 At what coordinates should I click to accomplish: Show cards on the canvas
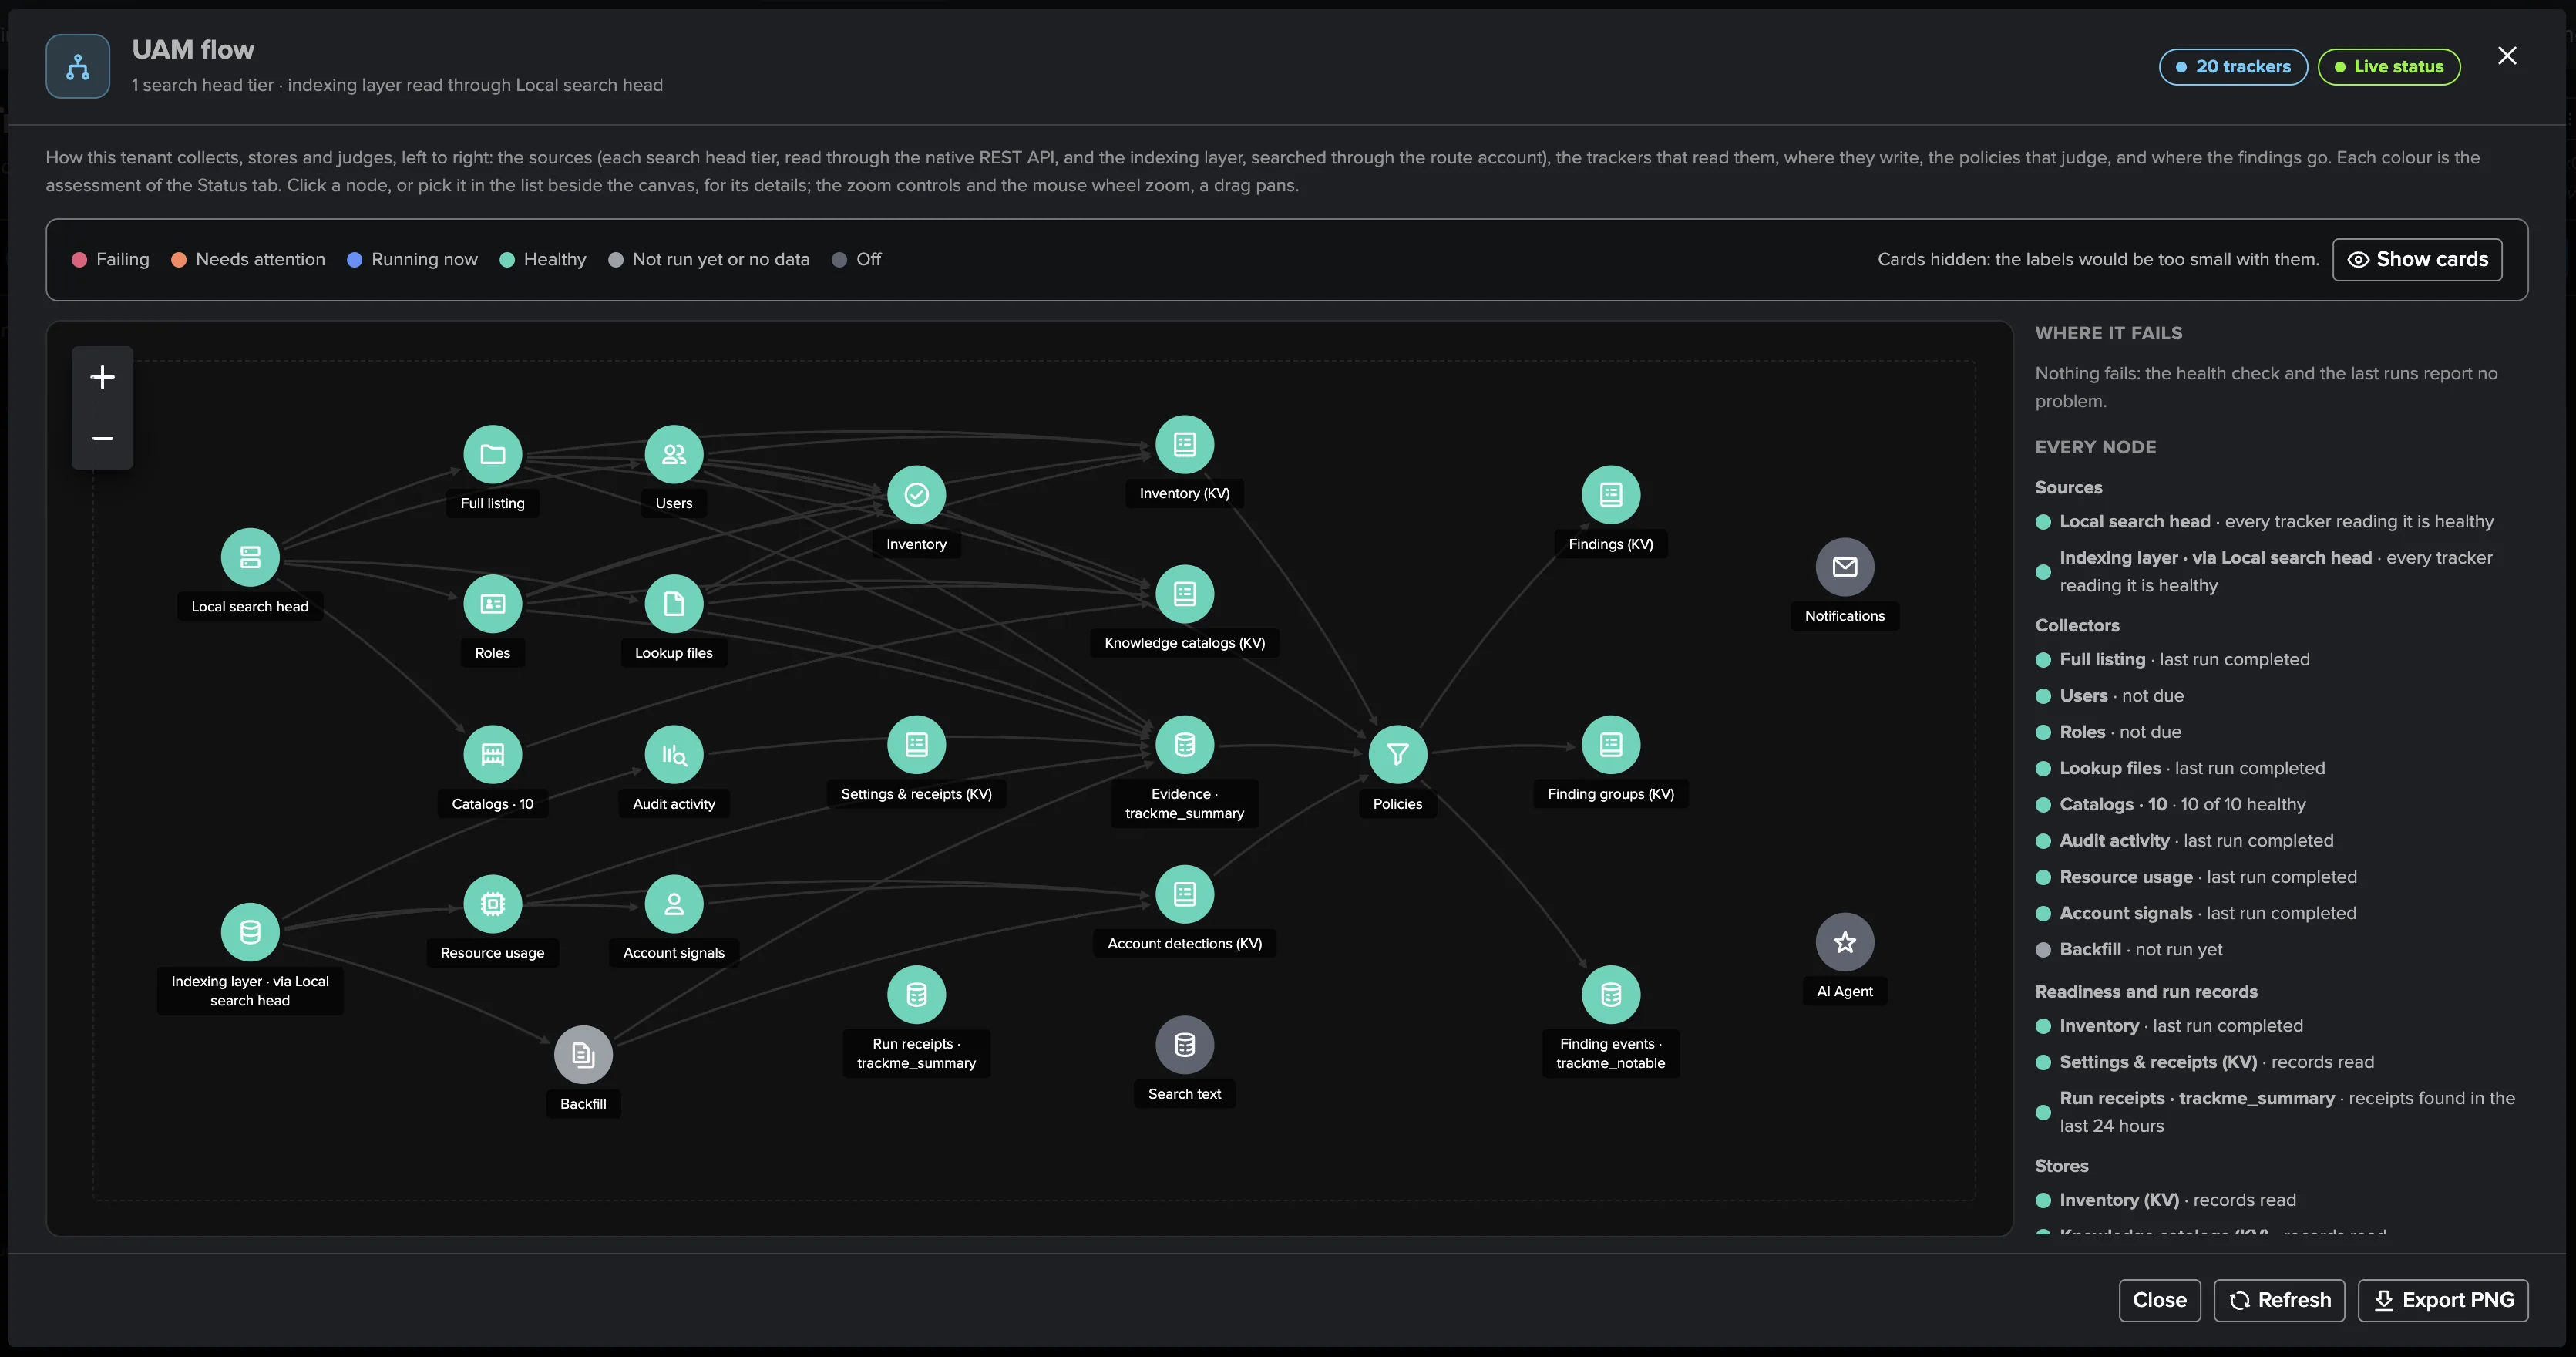[2417, 260]
